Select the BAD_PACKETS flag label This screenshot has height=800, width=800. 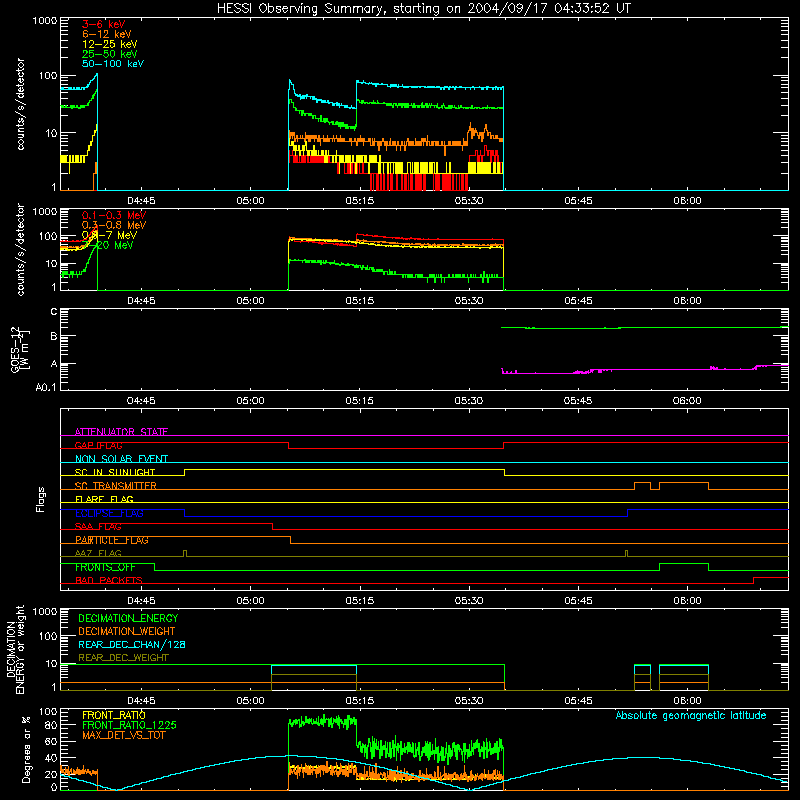[x=109, y=580]
